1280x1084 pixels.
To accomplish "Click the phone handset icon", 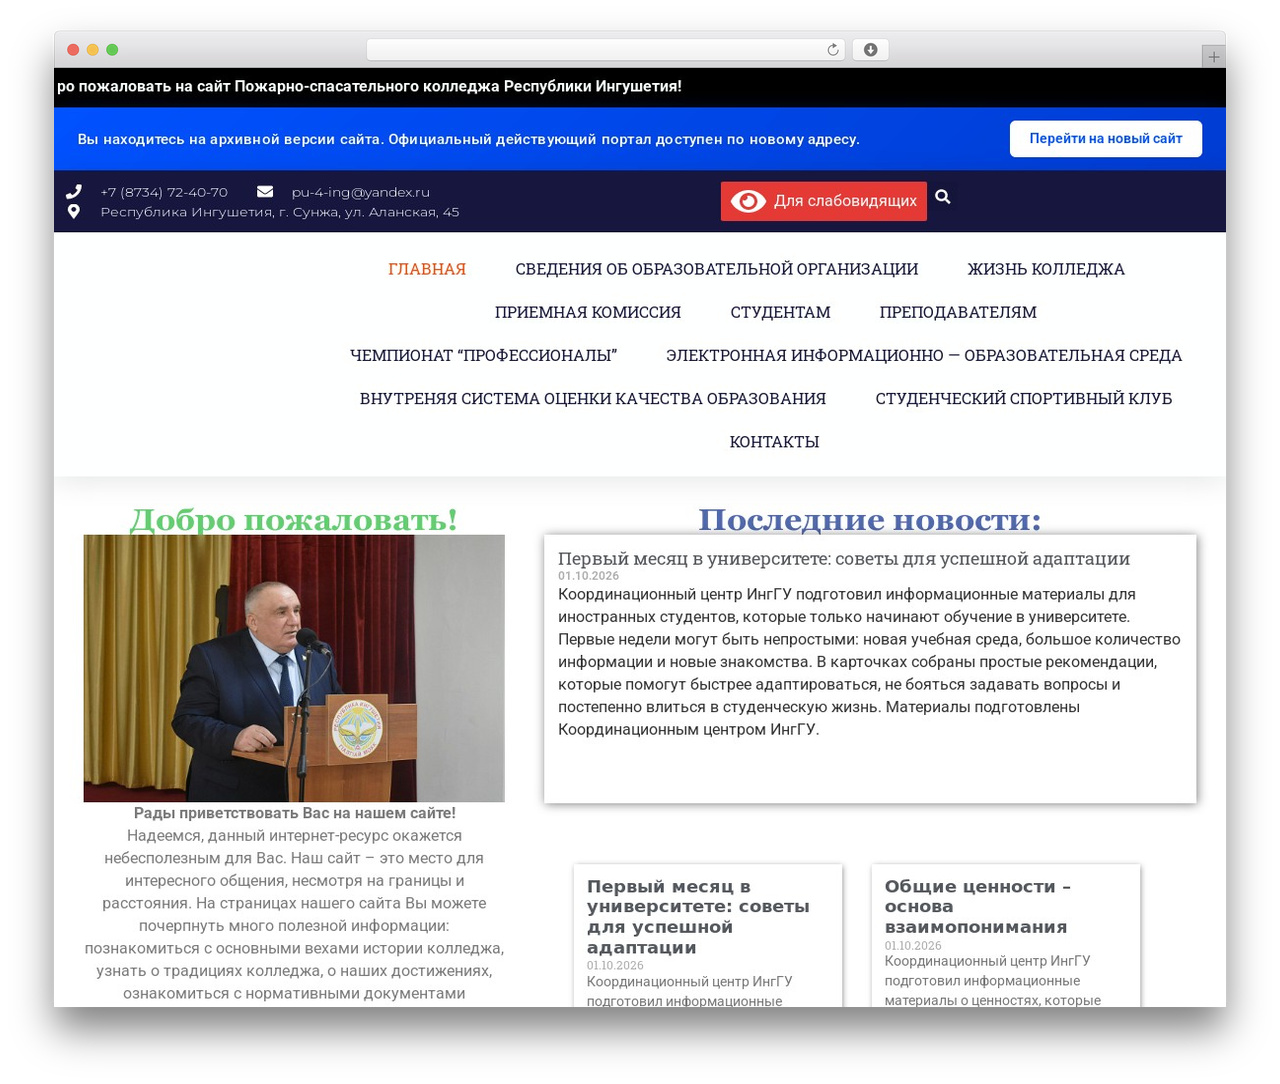I will pos(74,192).
